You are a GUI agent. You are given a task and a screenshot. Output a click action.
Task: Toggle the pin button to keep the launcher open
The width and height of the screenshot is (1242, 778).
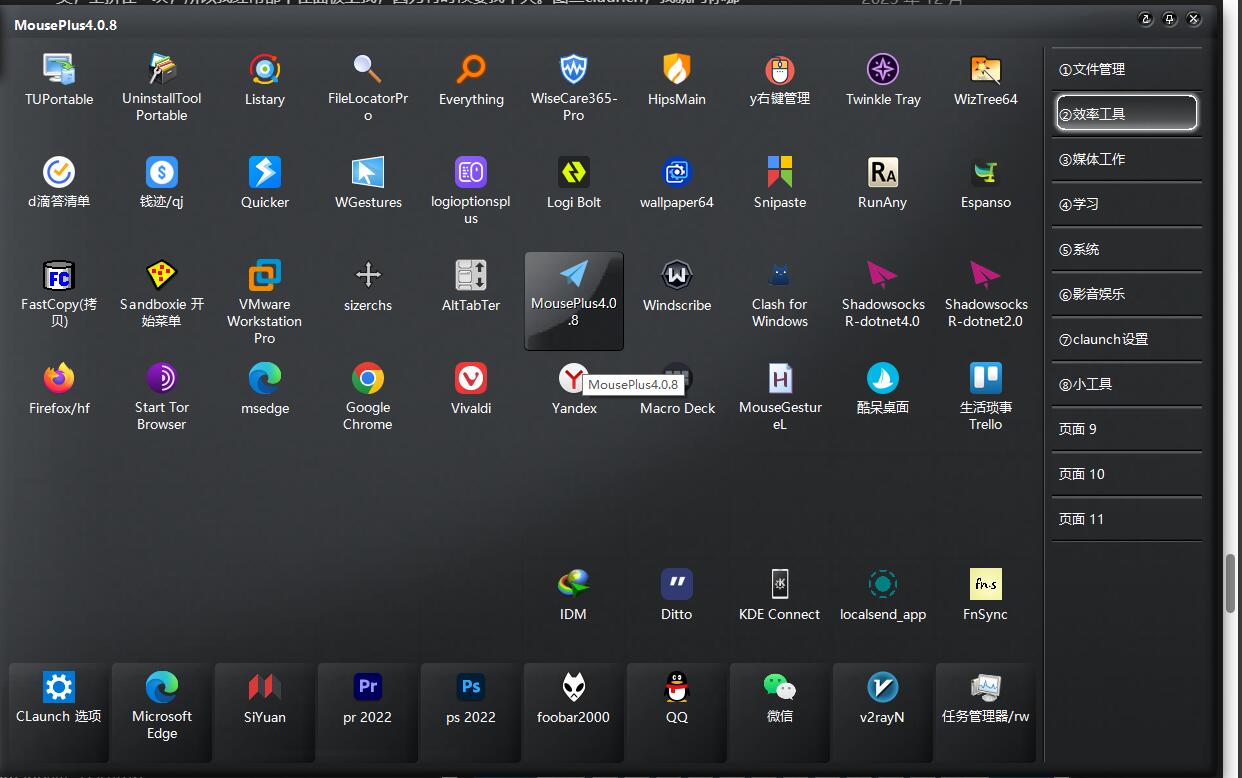click(1169, 19)
